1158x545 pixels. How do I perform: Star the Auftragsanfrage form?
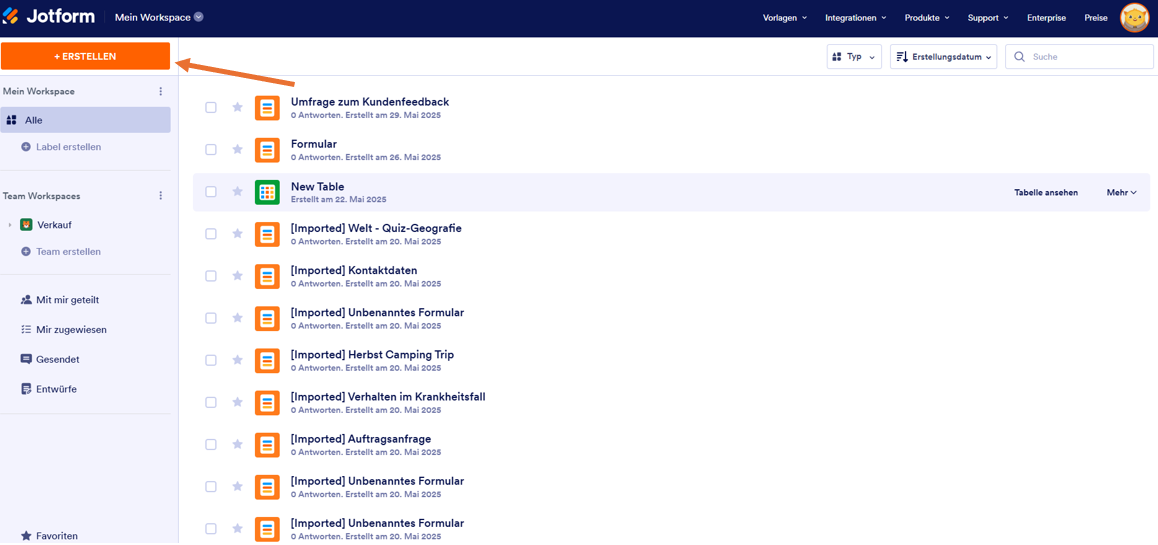pos(237,444)
